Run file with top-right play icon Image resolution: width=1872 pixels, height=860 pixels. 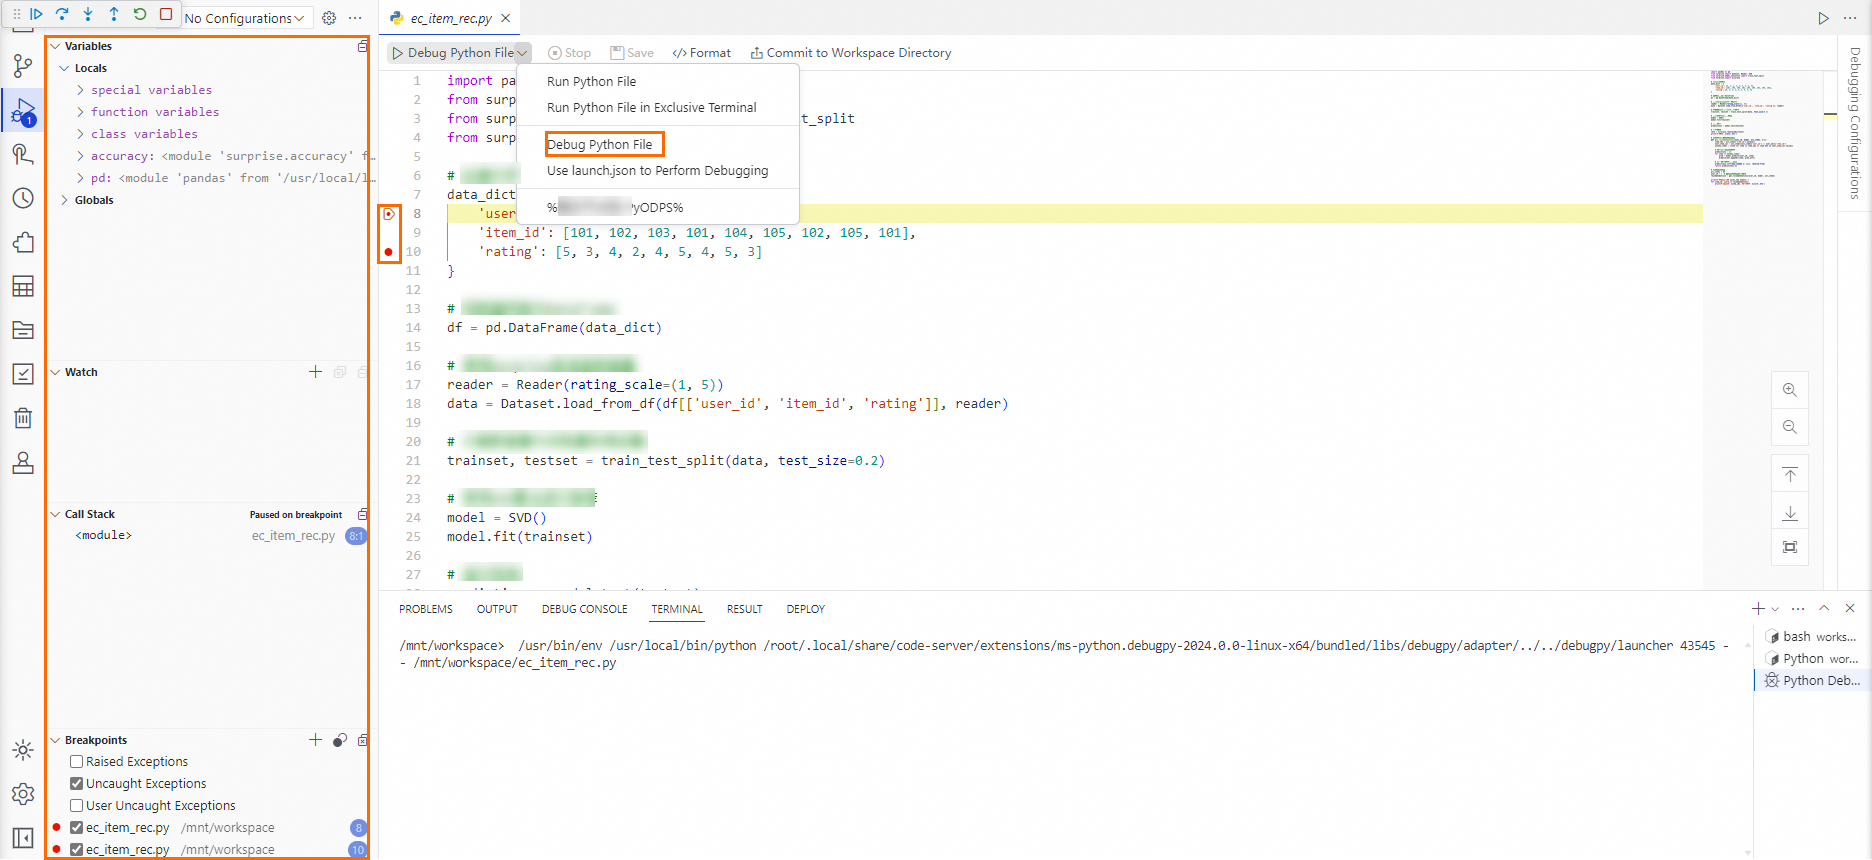pyautogui.click(x=1823, y=18)
